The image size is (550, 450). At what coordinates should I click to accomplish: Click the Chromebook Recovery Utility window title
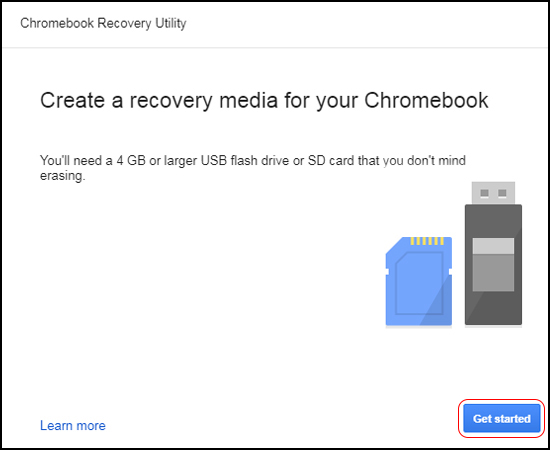click(103, 23)
